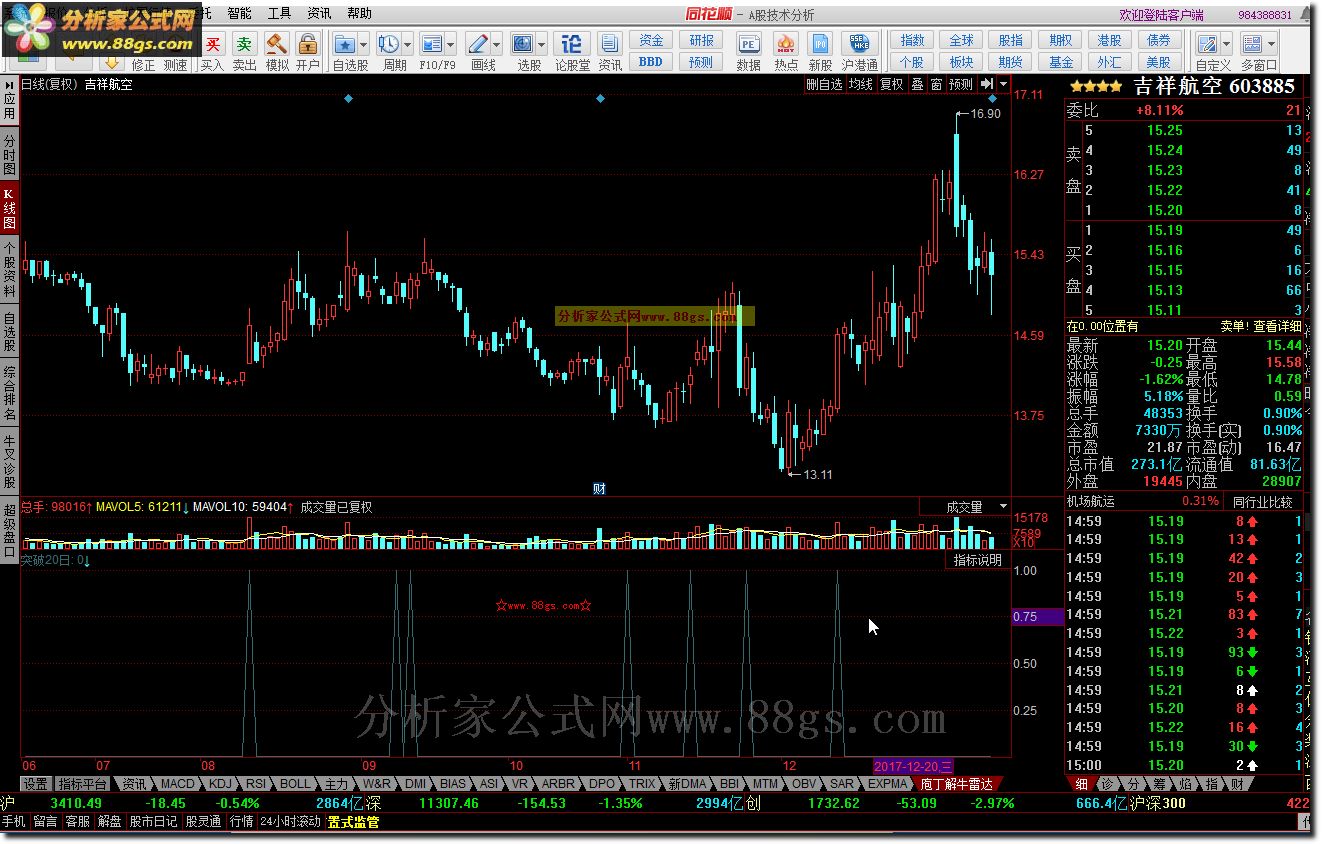Open the 新股 IPO icon
Viewport: 1322px width, 844px height.
(820, 44)
